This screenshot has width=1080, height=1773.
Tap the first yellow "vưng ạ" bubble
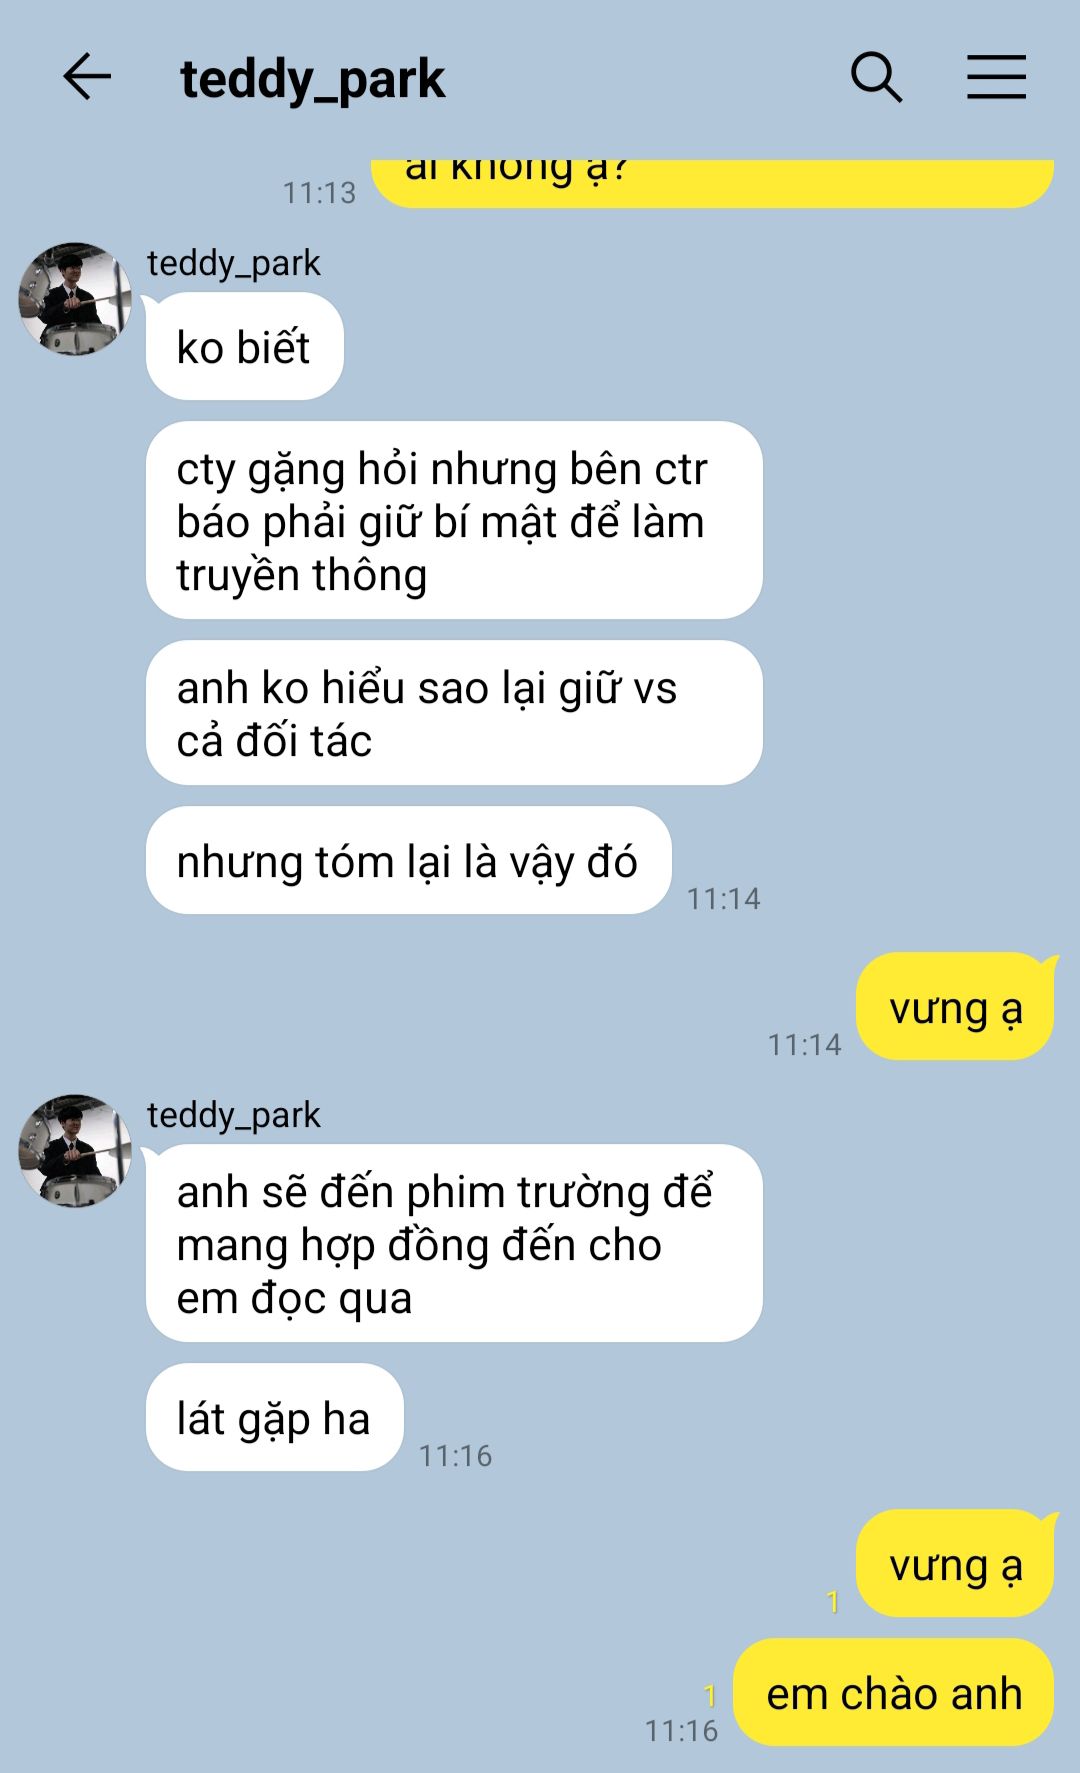pos(955,1006)
